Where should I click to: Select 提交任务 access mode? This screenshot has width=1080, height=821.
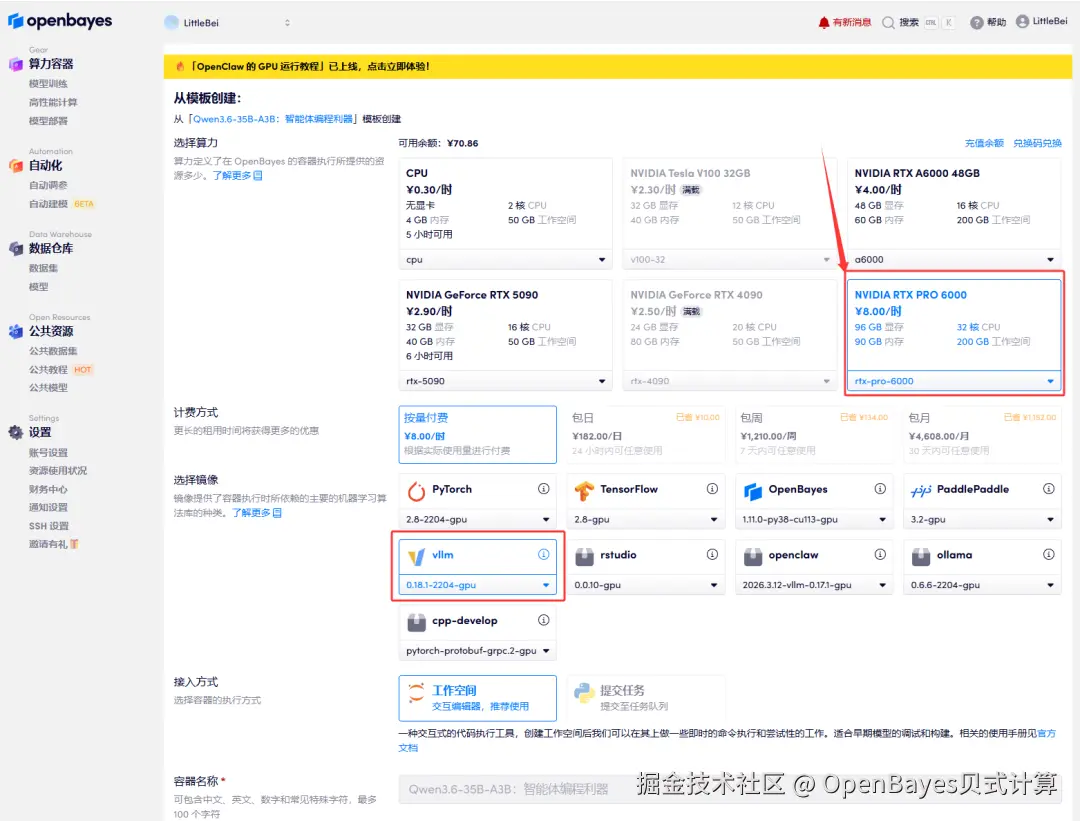tap(645, 698)
